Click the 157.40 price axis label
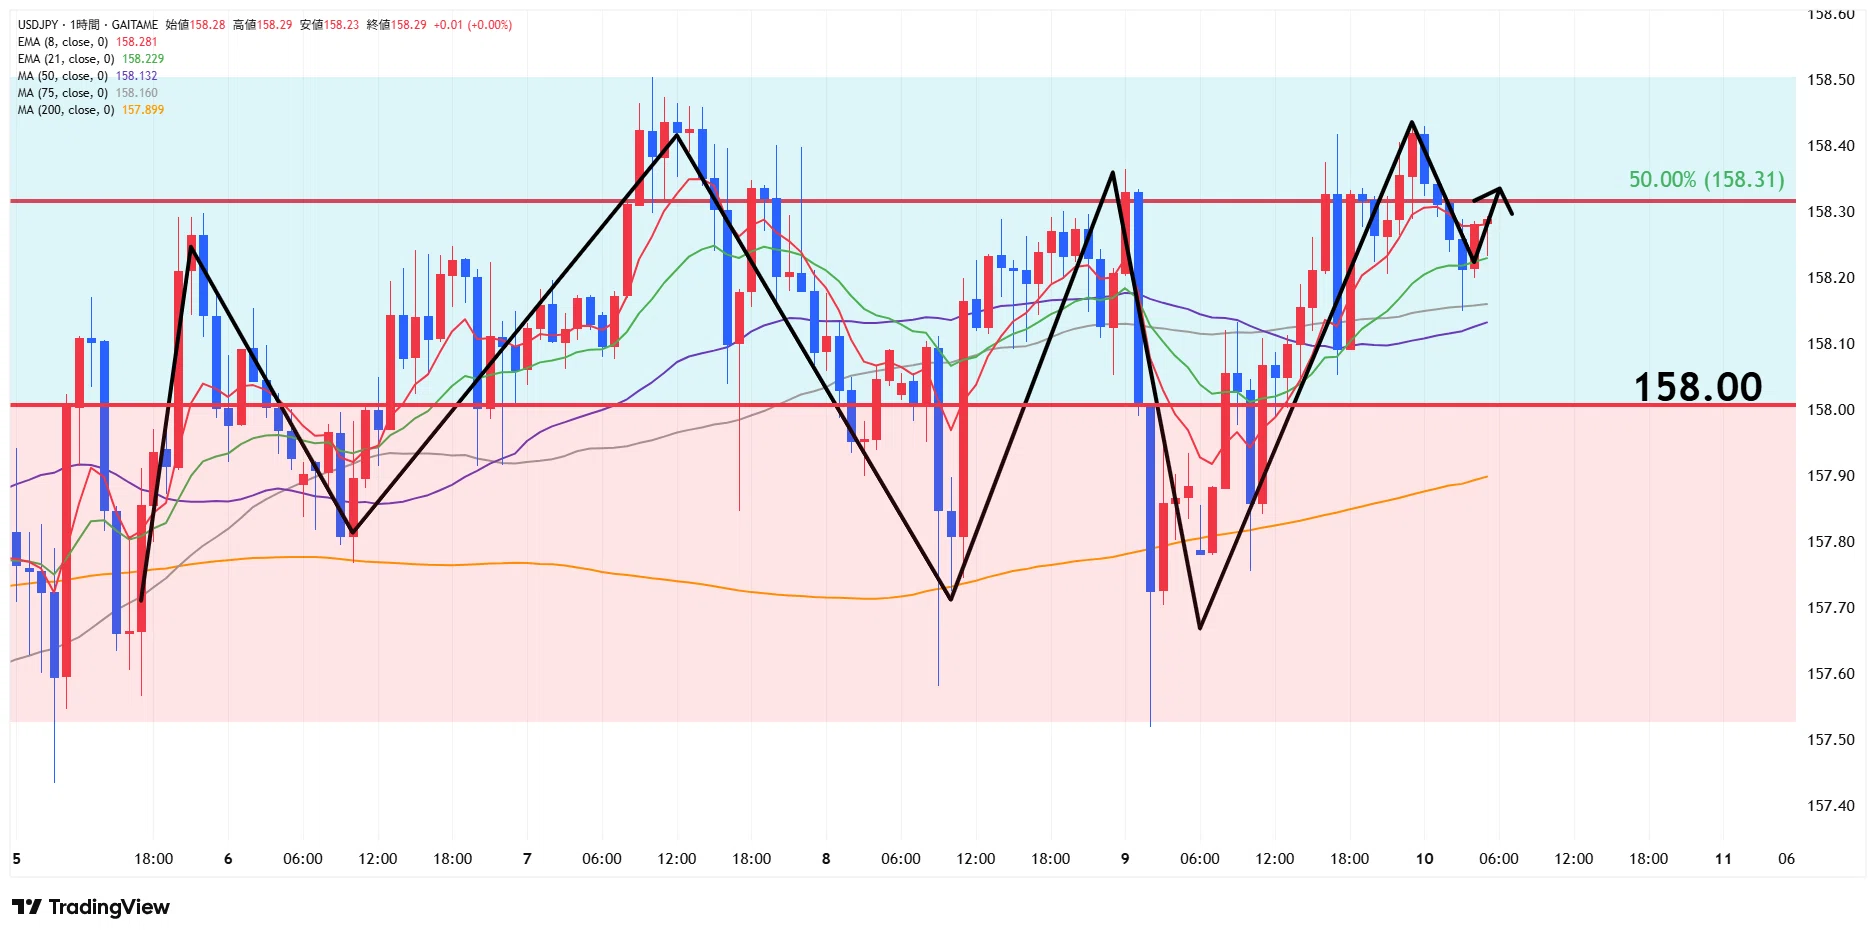The image size is (1876, 937). (1830, 806)
